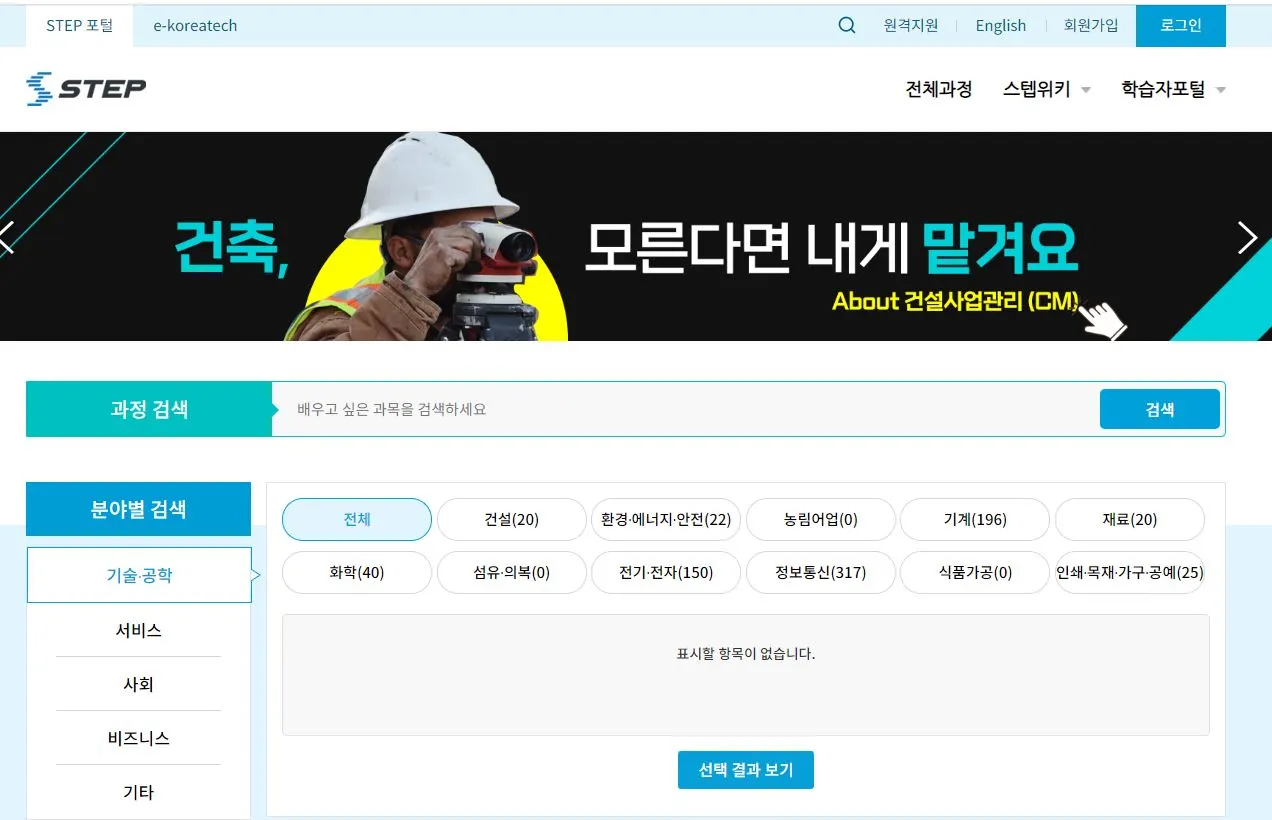Click the STEP logo to go home

[x=85, y=89]
